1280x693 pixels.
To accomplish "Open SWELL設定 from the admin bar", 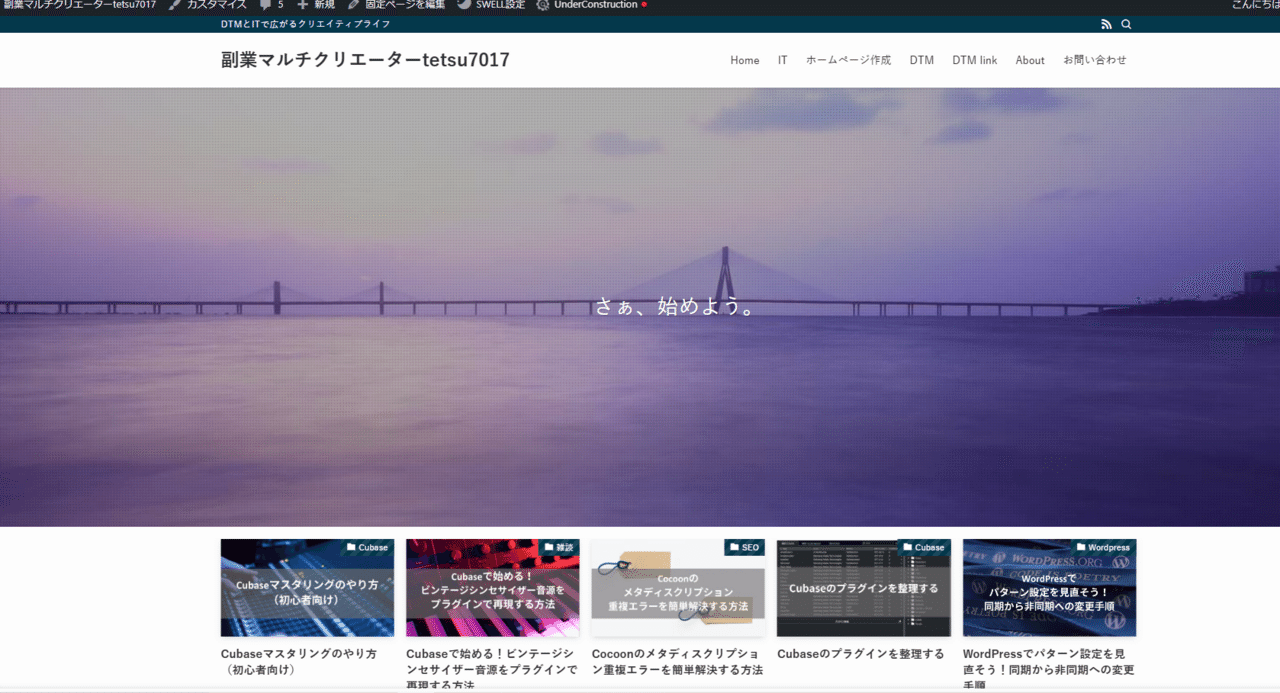I will click(x=492, y=5).
